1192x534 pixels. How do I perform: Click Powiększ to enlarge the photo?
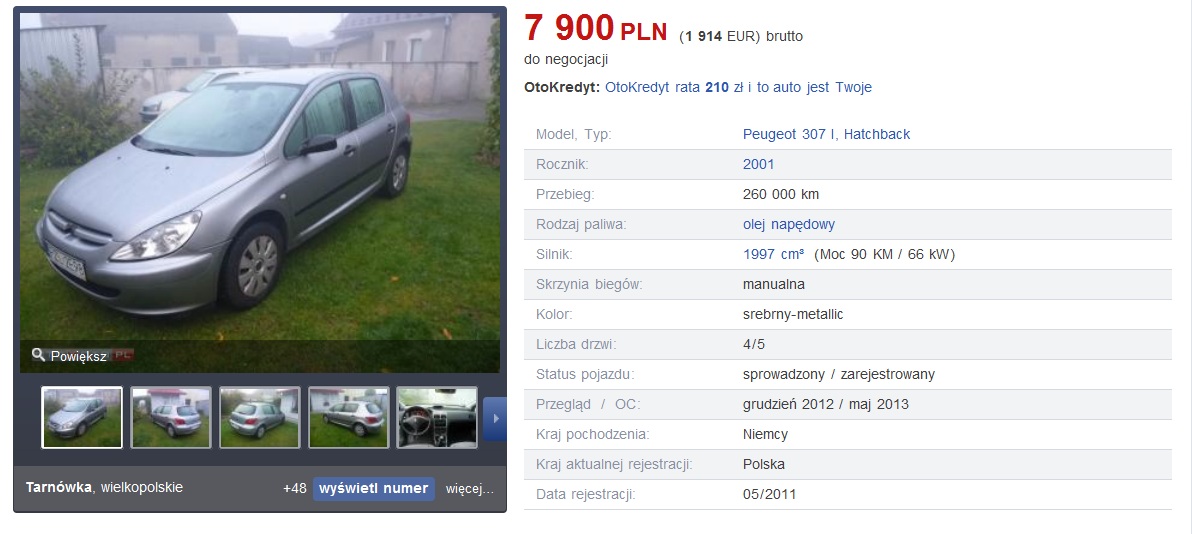pyautogui.click(x=78, y=356)
